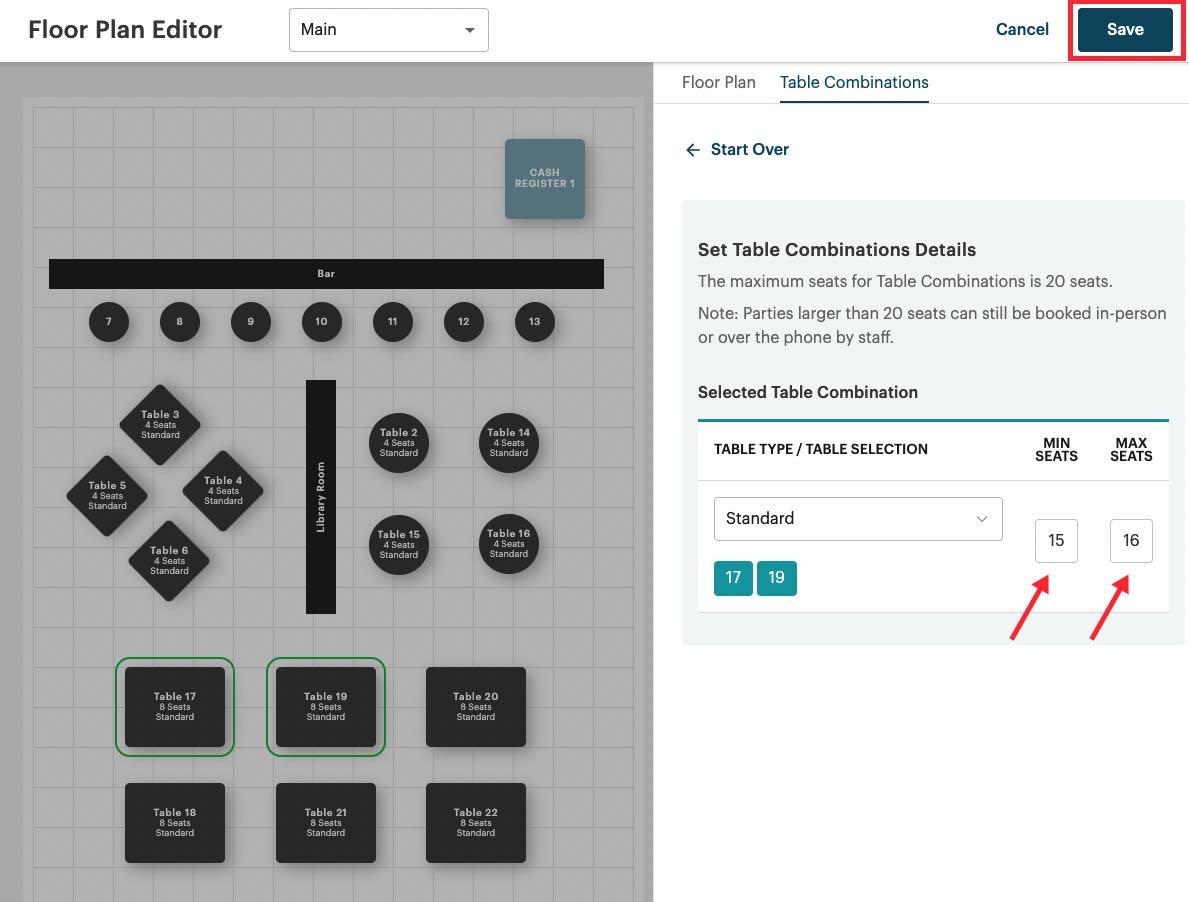Screen dimensions: 1189x902
Task: Click Table 3 in the dining area
Action: [160, 424]
